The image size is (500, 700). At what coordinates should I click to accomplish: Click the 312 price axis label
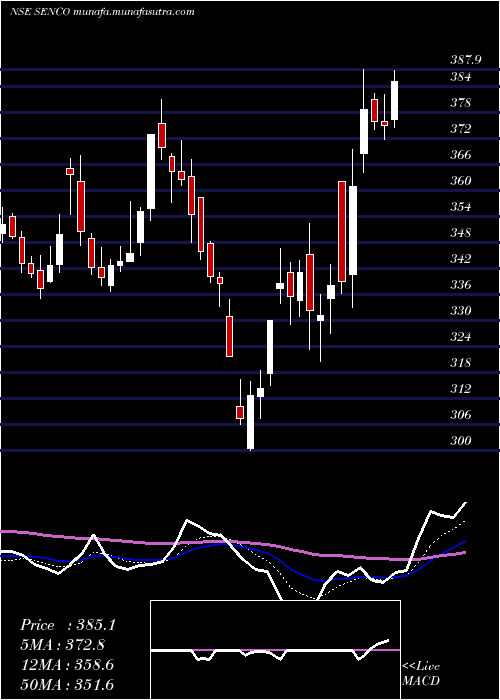pos(461,389)
